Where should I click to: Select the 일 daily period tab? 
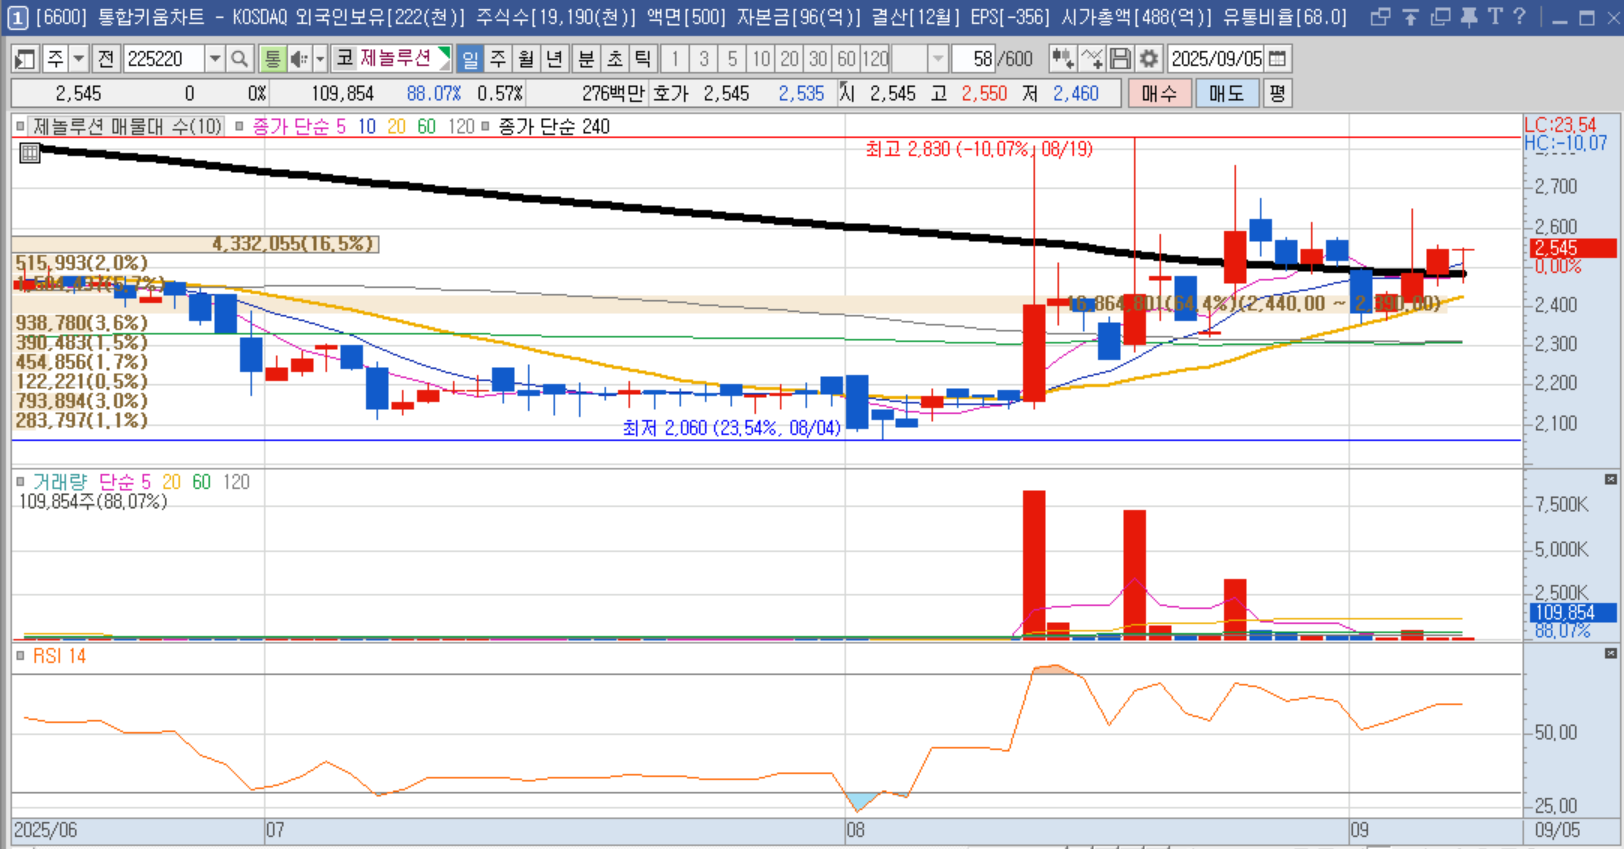(x=470, y=59)
